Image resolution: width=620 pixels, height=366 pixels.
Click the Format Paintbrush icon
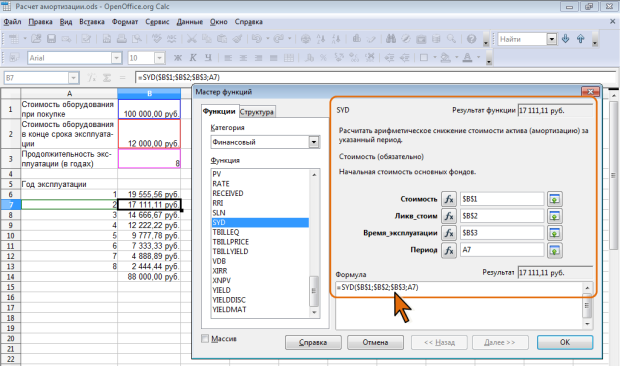[237, 39]
